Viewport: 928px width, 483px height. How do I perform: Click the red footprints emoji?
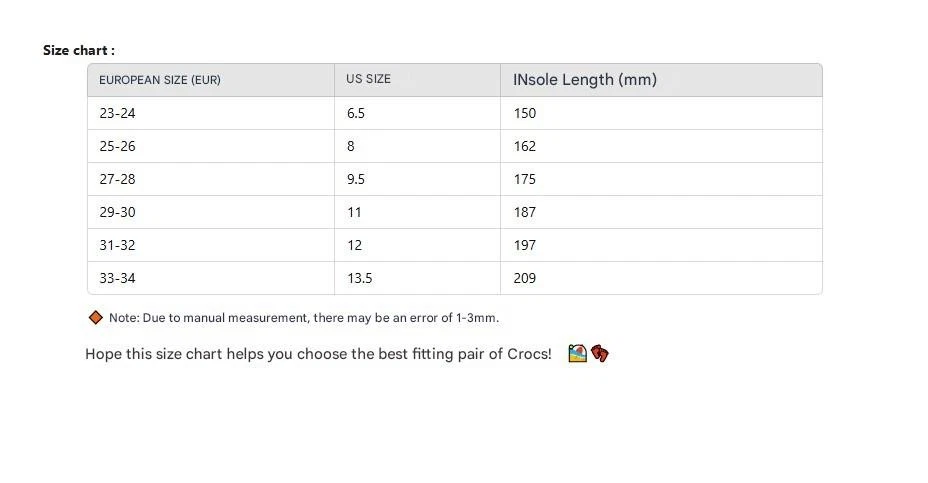[x=599, y=353]
